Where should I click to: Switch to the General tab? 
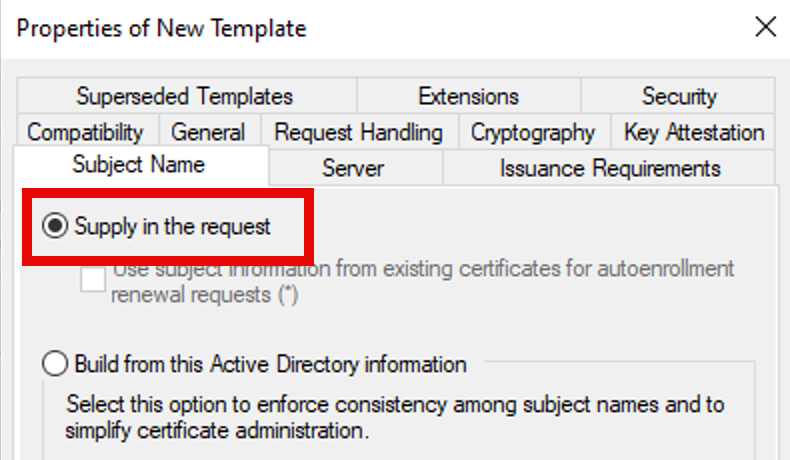click(208, 132)
